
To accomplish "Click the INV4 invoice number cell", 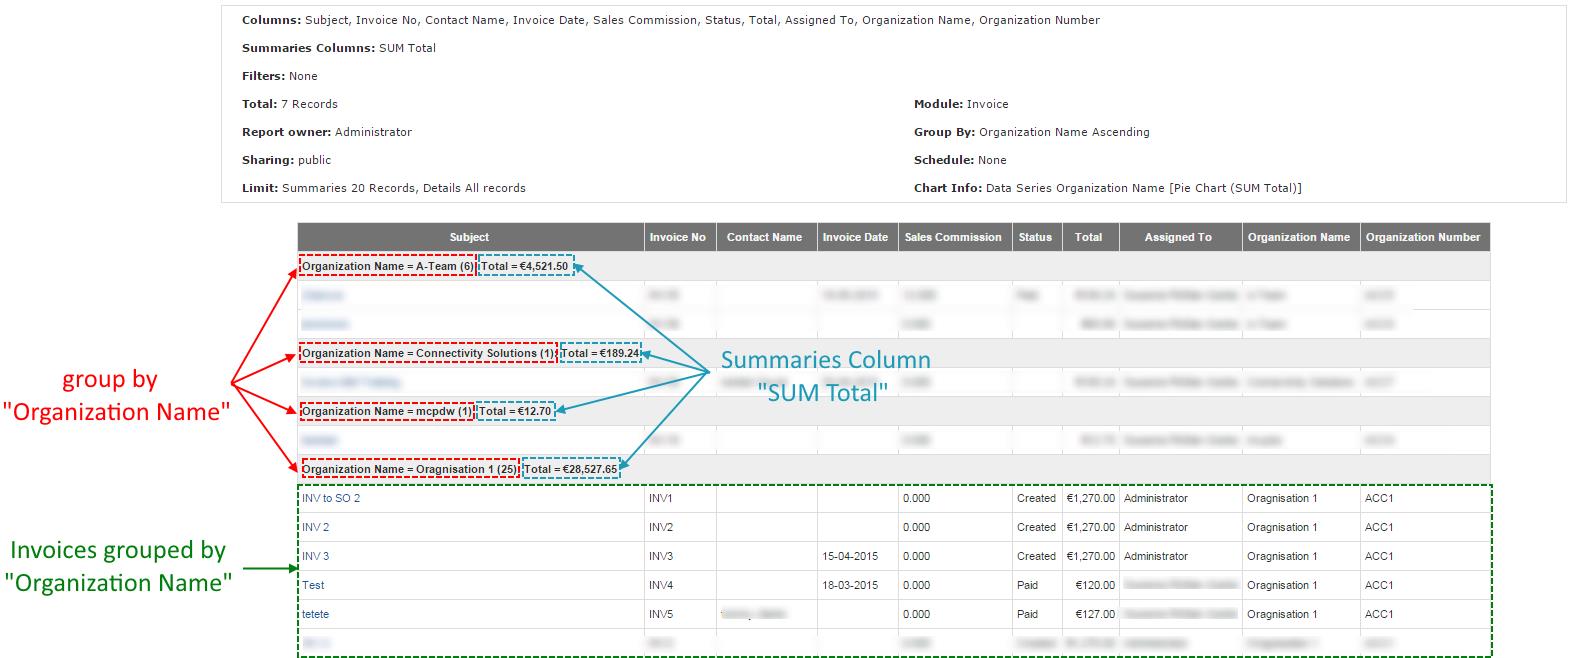I will click(661, 585).
